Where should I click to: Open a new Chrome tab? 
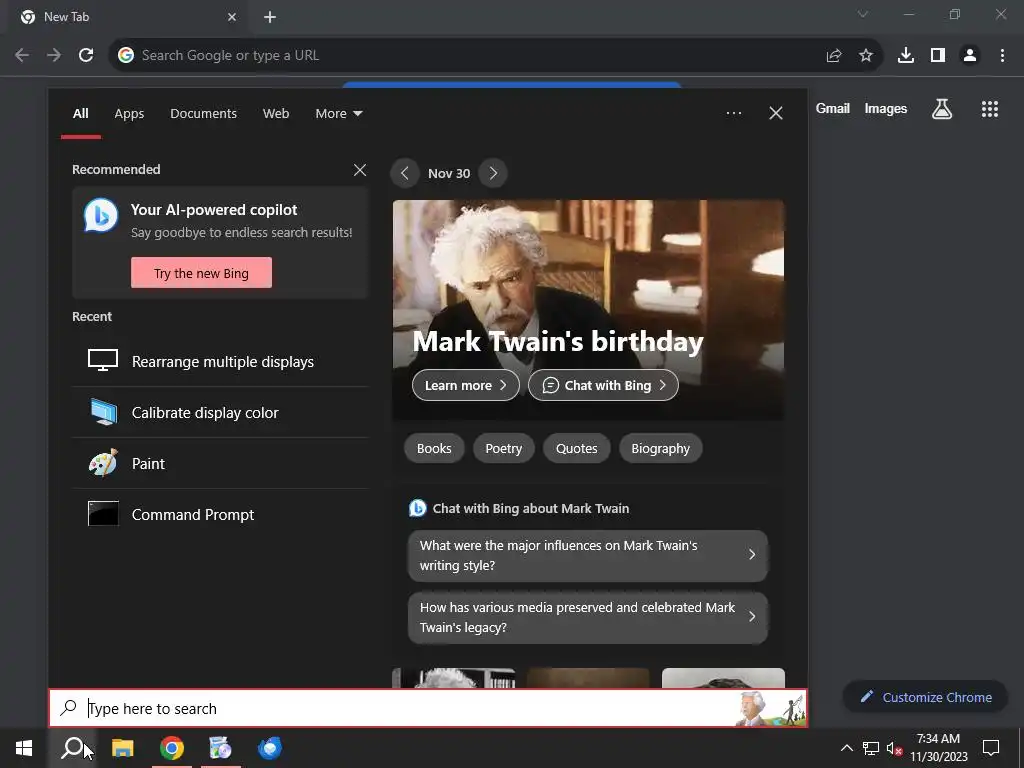270,18
